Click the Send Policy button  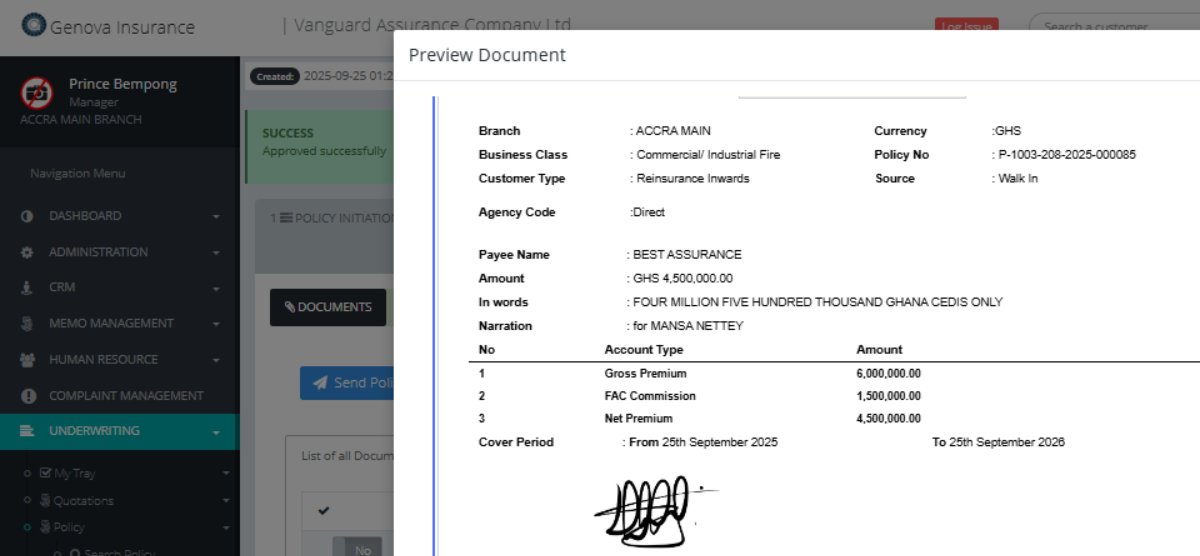[348, 383]
